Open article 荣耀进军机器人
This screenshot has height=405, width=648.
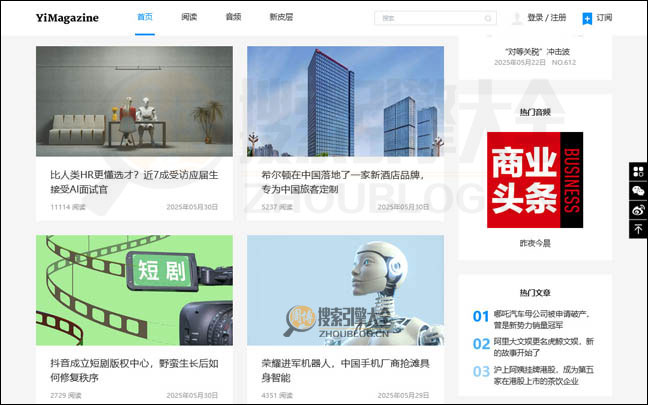click(x=345, y=371)
